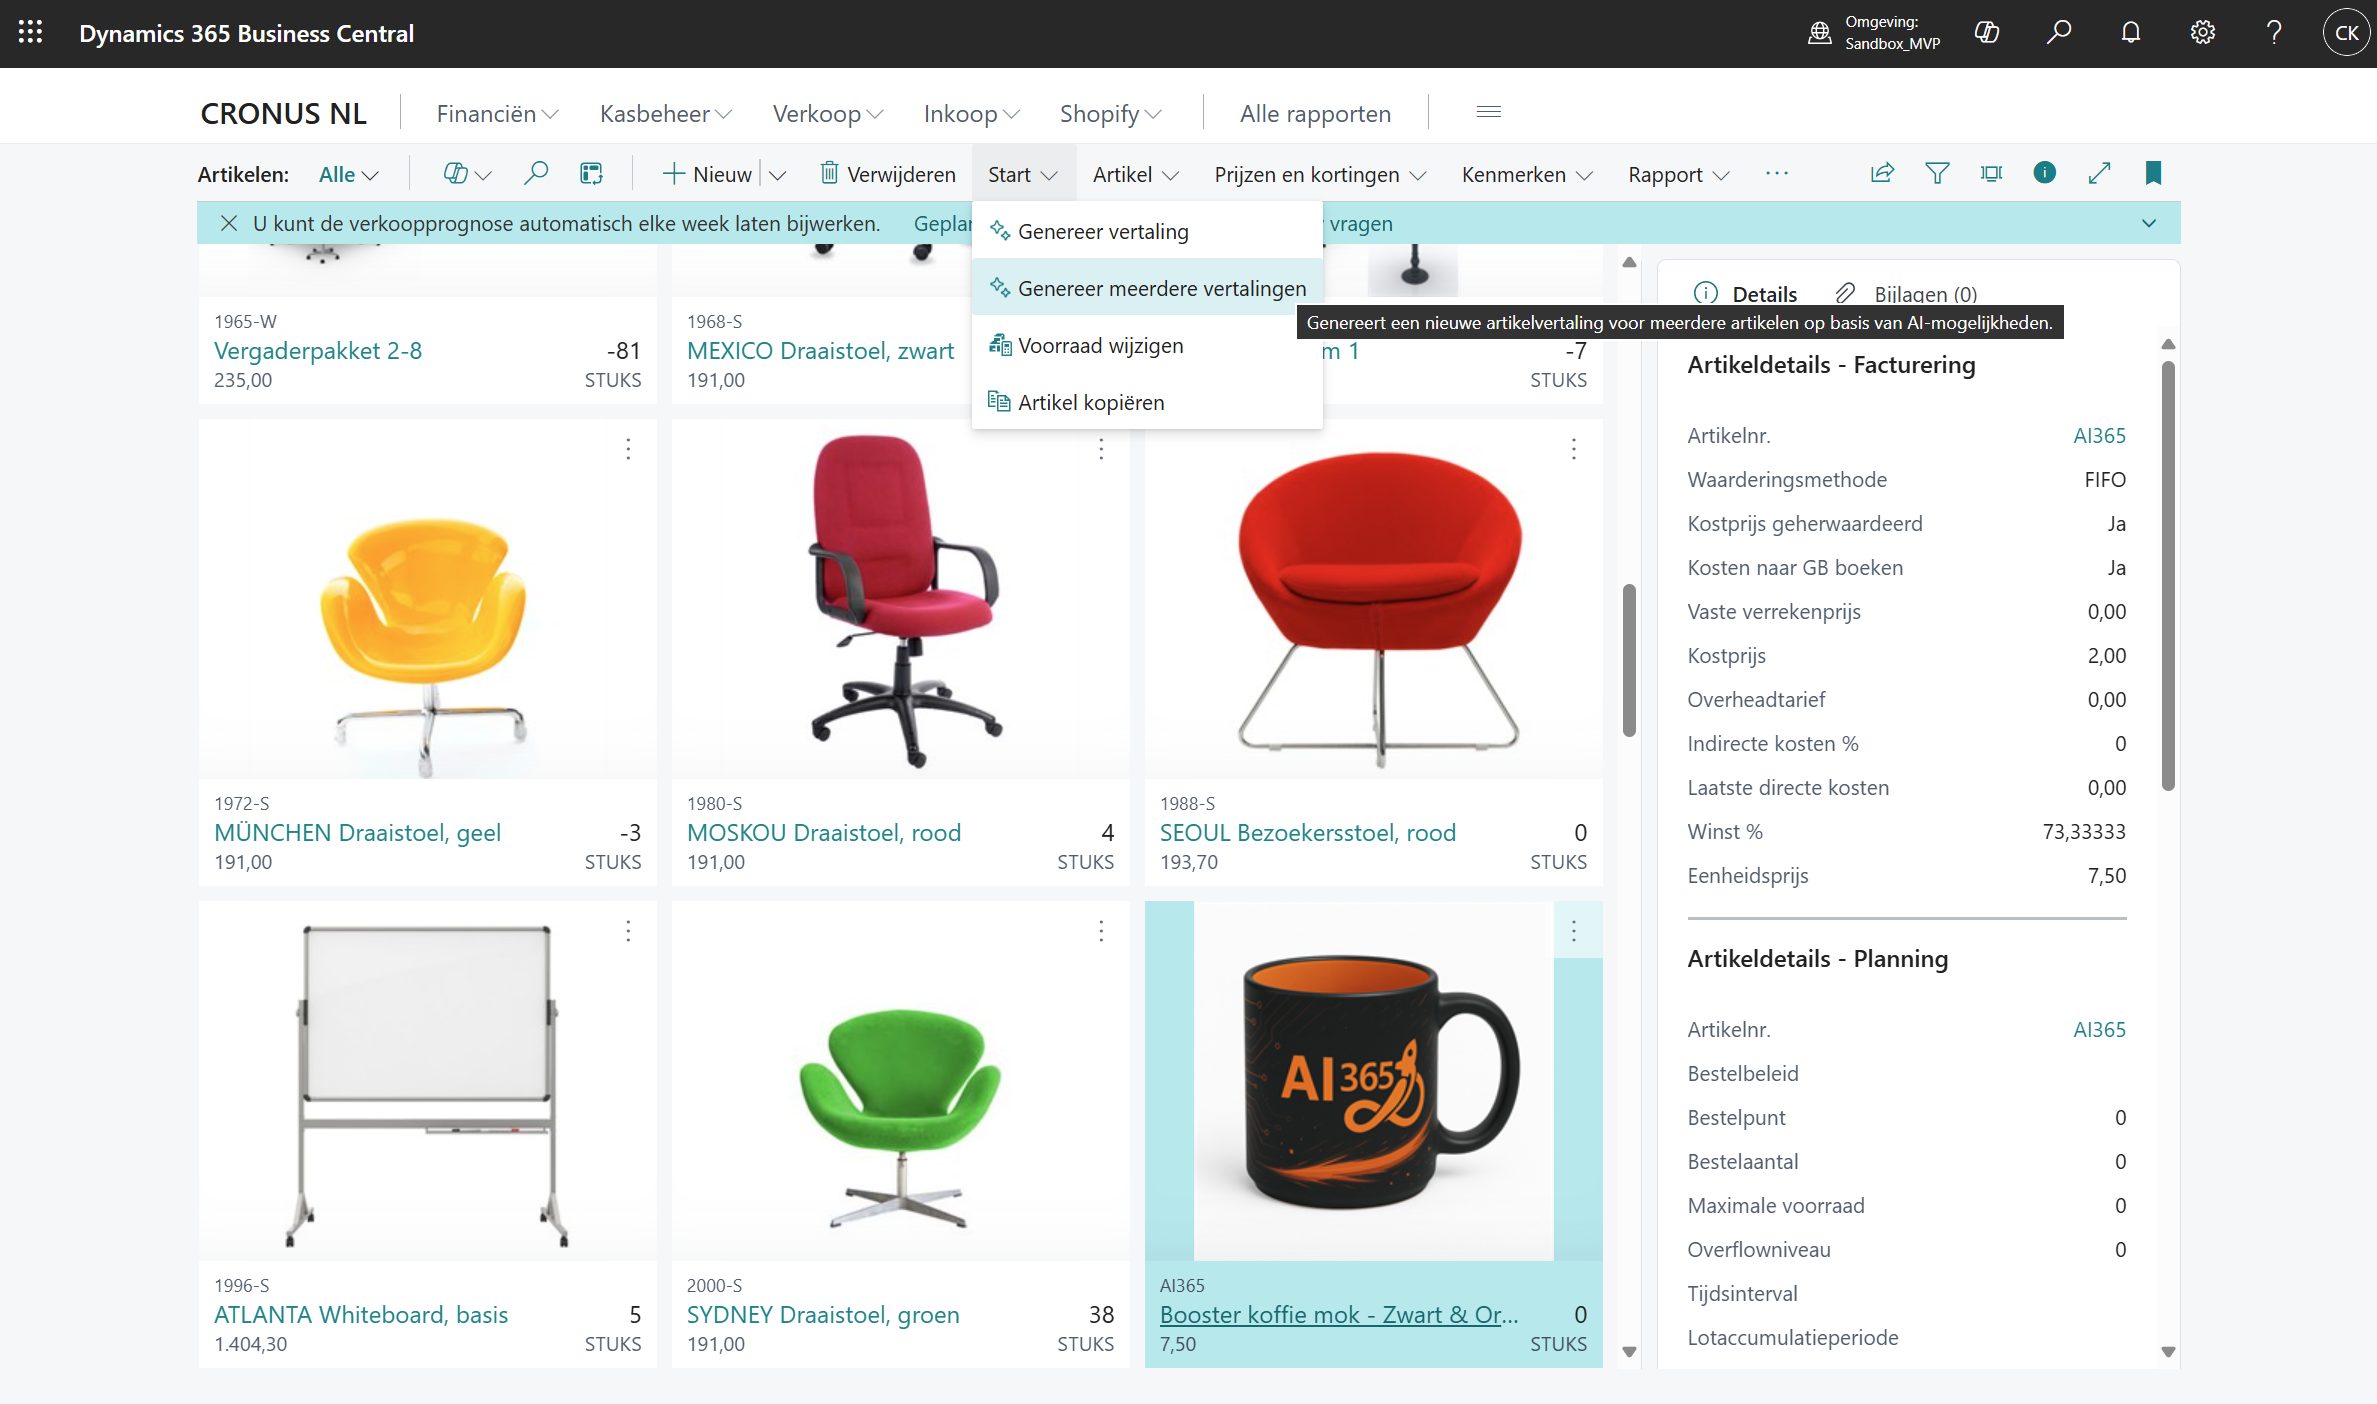Open MOSKOU Draaistoel, rood item link
Image resolution: width=2377 pixels, height=1404 pixels.
(823, 833)
